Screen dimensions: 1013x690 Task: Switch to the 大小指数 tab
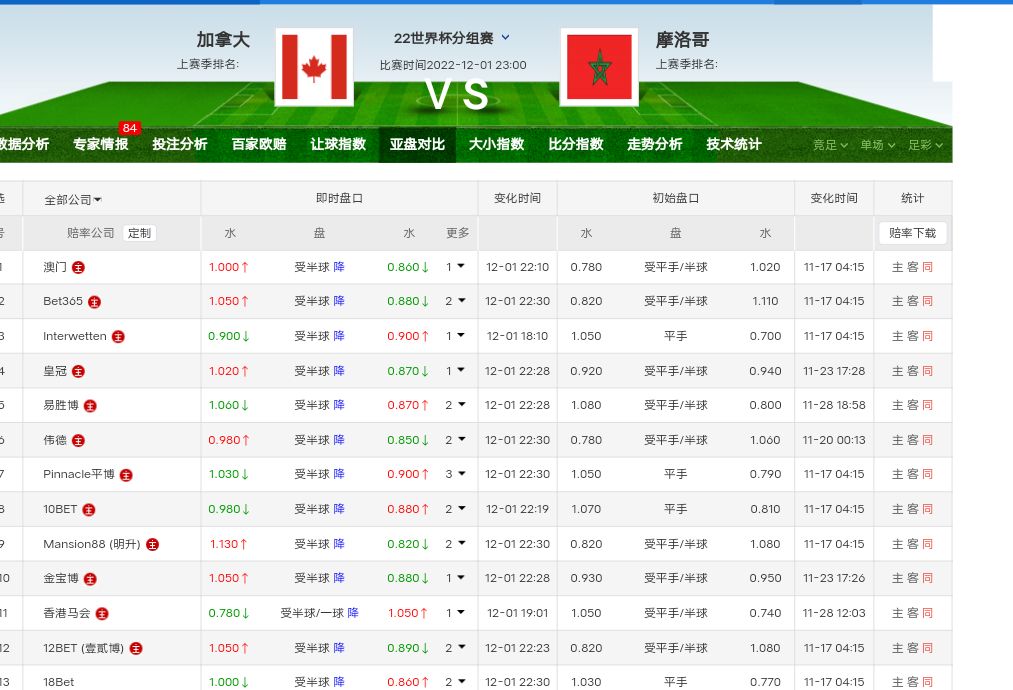click(496, 144)
